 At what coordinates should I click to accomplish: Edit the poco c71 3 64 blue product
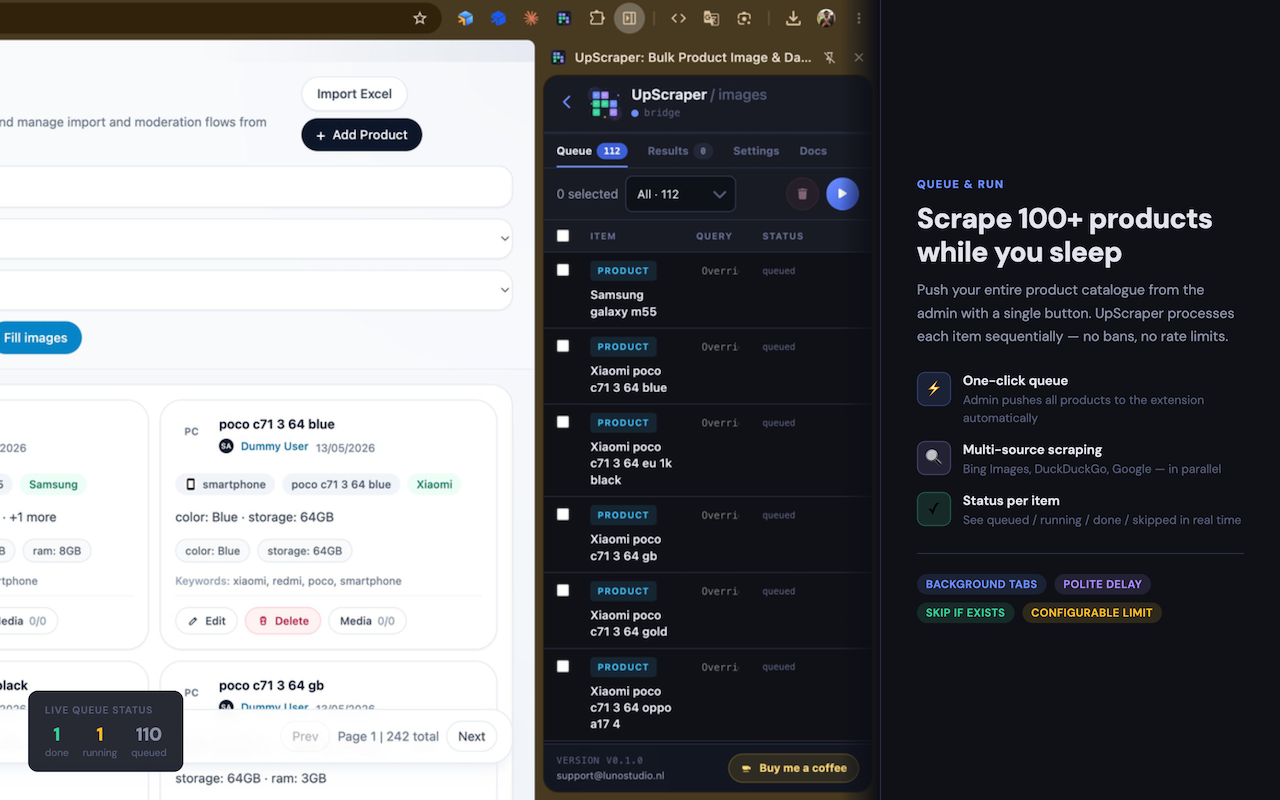point(207,621)
